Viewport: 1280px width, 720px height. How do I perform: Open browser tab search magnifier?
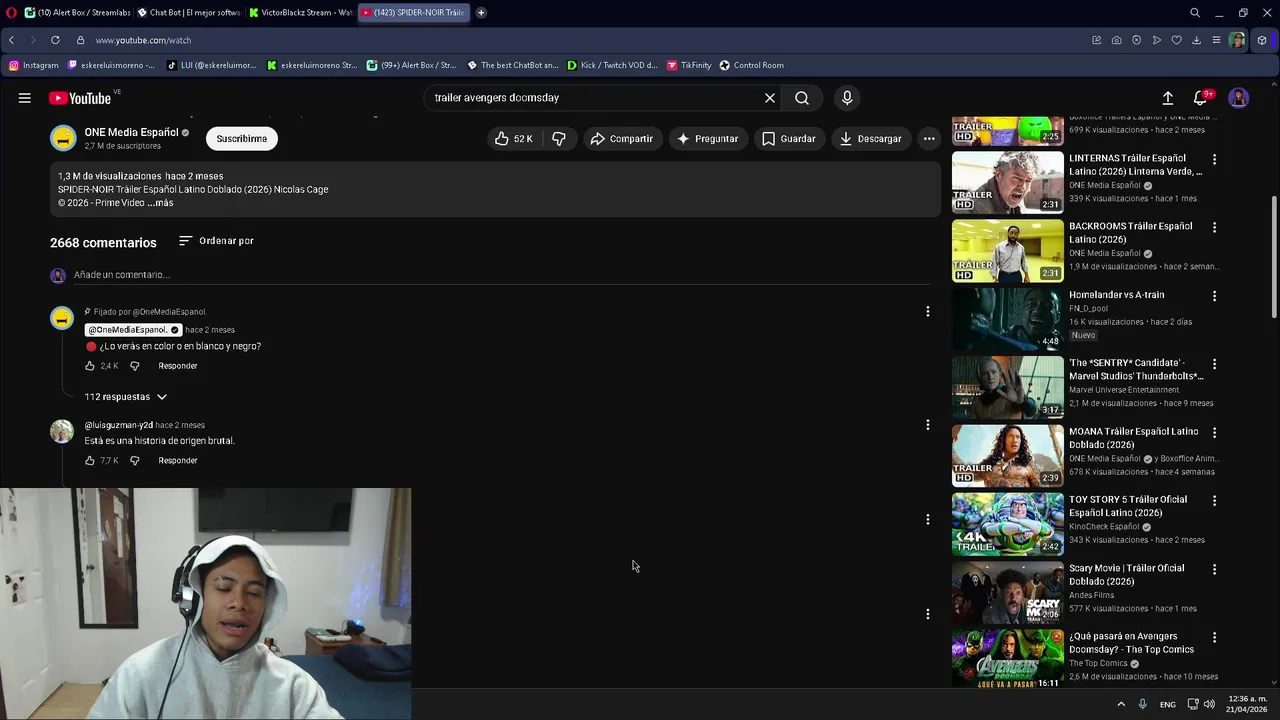pyautogui.click(x=1195, y=13)
